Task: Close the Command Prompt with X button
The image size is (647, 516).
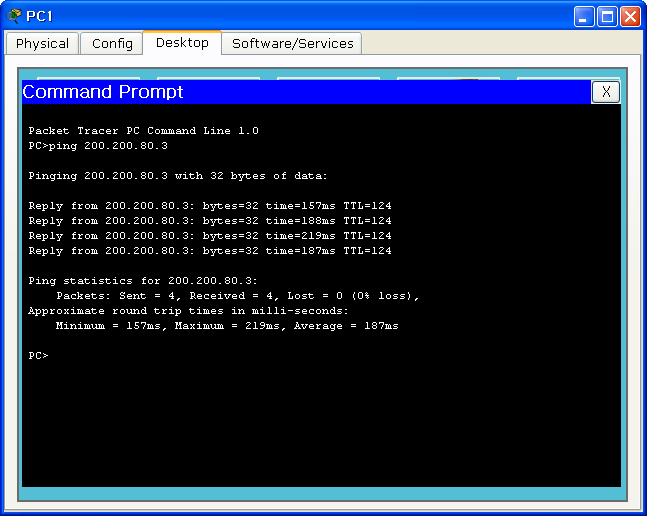Action: (606, 92)
